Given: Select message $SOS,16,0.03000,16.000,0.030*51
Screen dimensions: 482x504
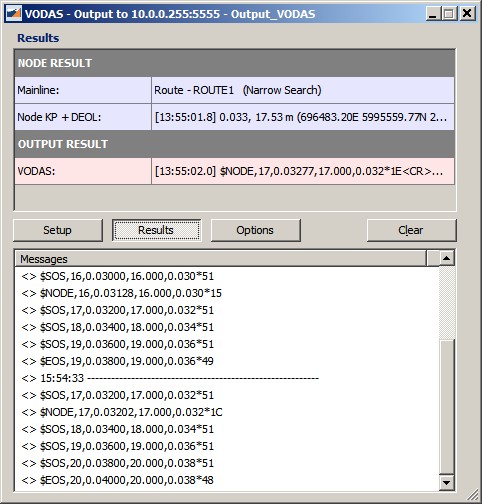Looking at the screenshot, I should (x=118, y=276).
